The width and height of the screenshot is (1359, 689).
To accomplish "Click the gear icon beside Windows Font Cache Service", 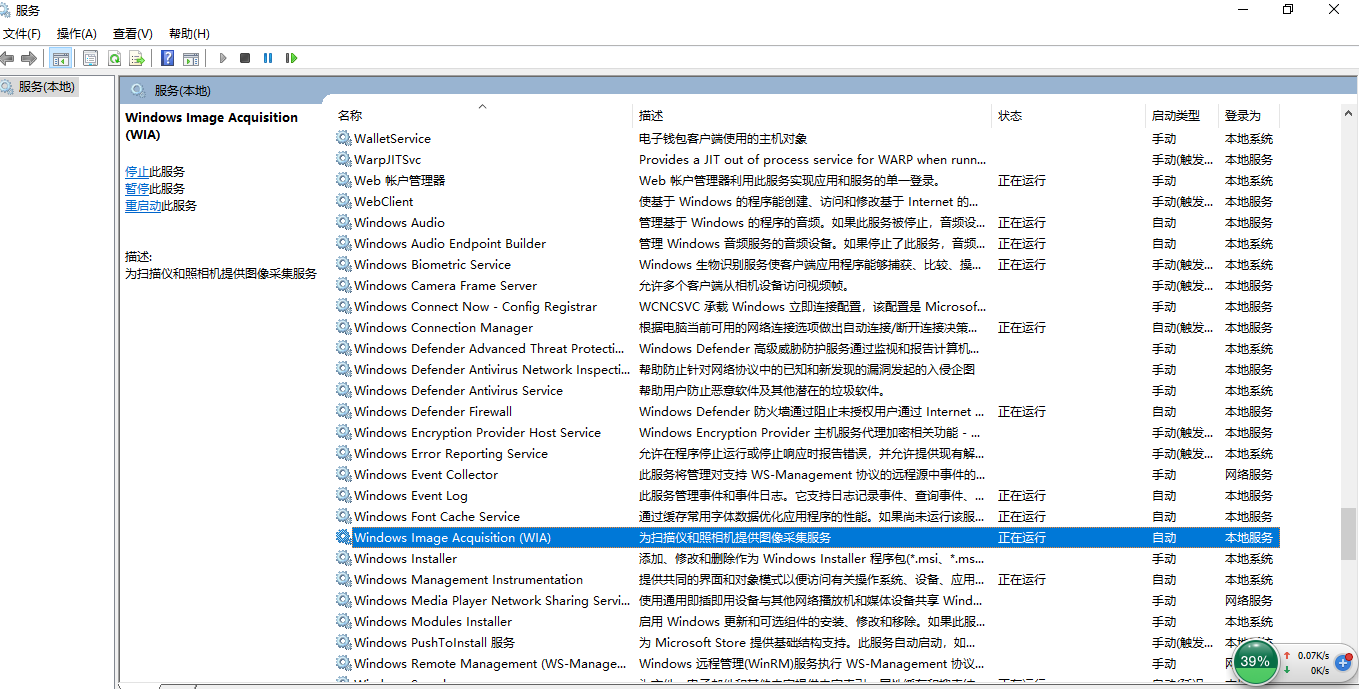I will pos(344,516).
